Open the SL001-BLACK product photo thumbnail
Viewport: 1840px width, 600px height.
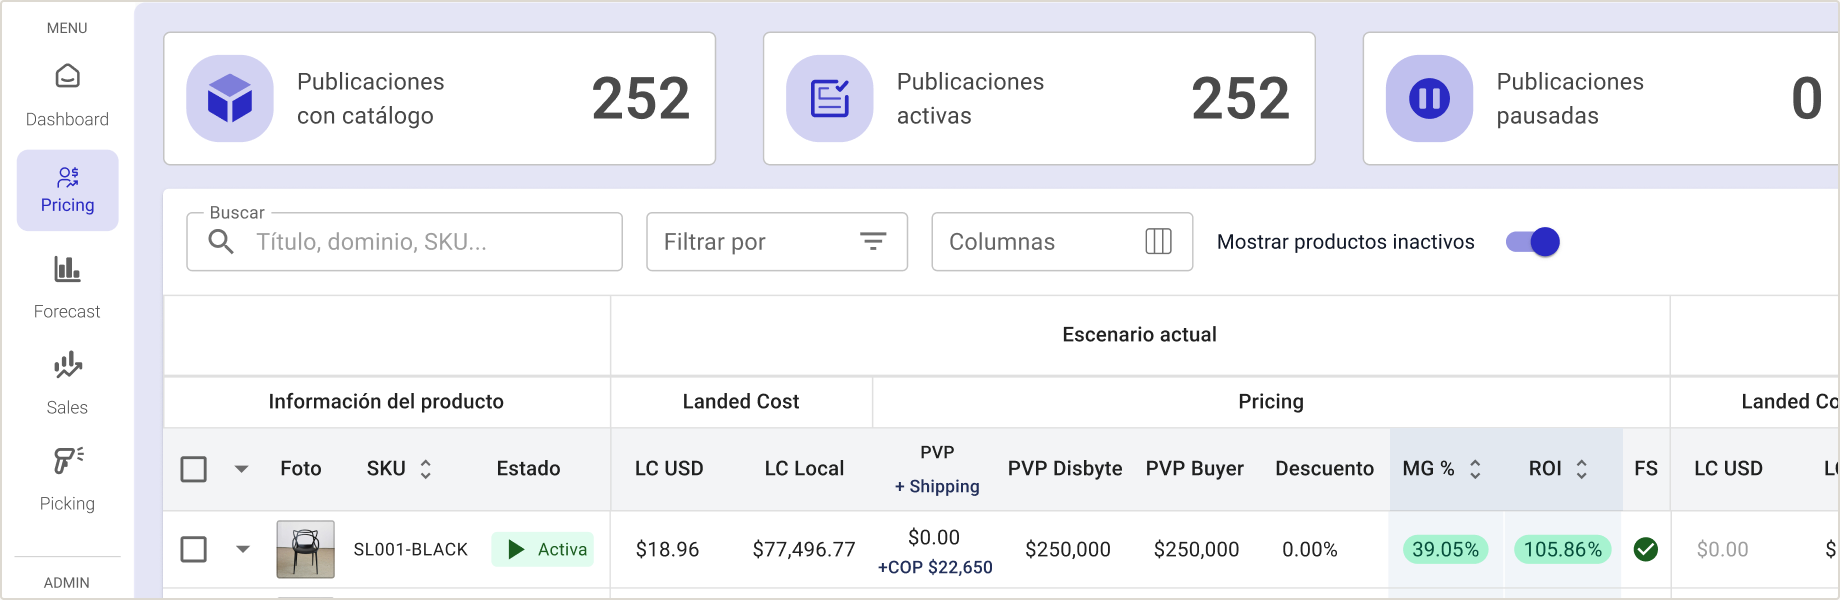[x=305, y=549]
